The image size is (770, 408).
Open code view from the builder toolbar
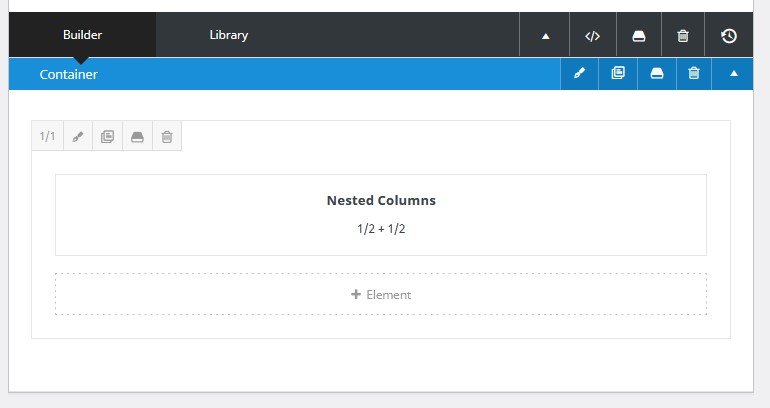(592, 36)
